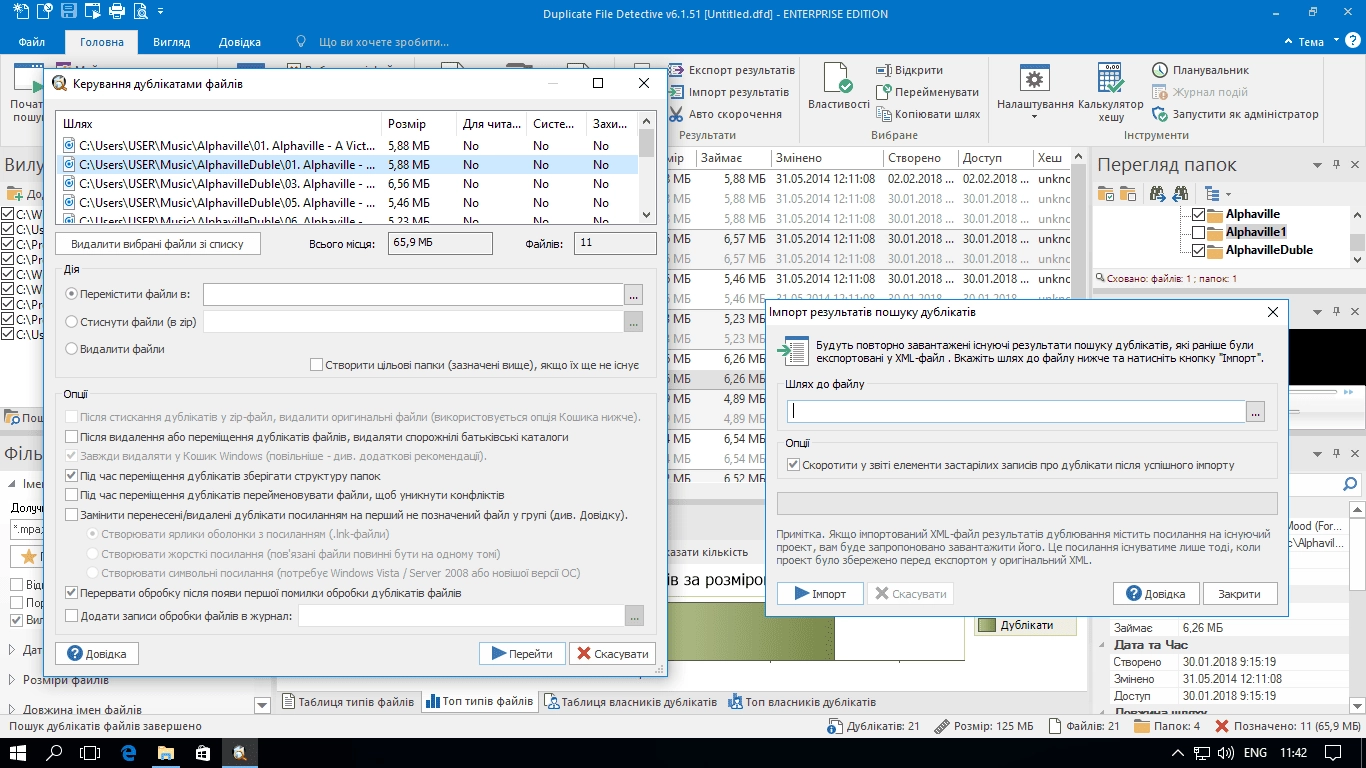Open Перегляд папок panel options arrow
Screen dimensions: 1366x768
click(x=1316, y=166)
